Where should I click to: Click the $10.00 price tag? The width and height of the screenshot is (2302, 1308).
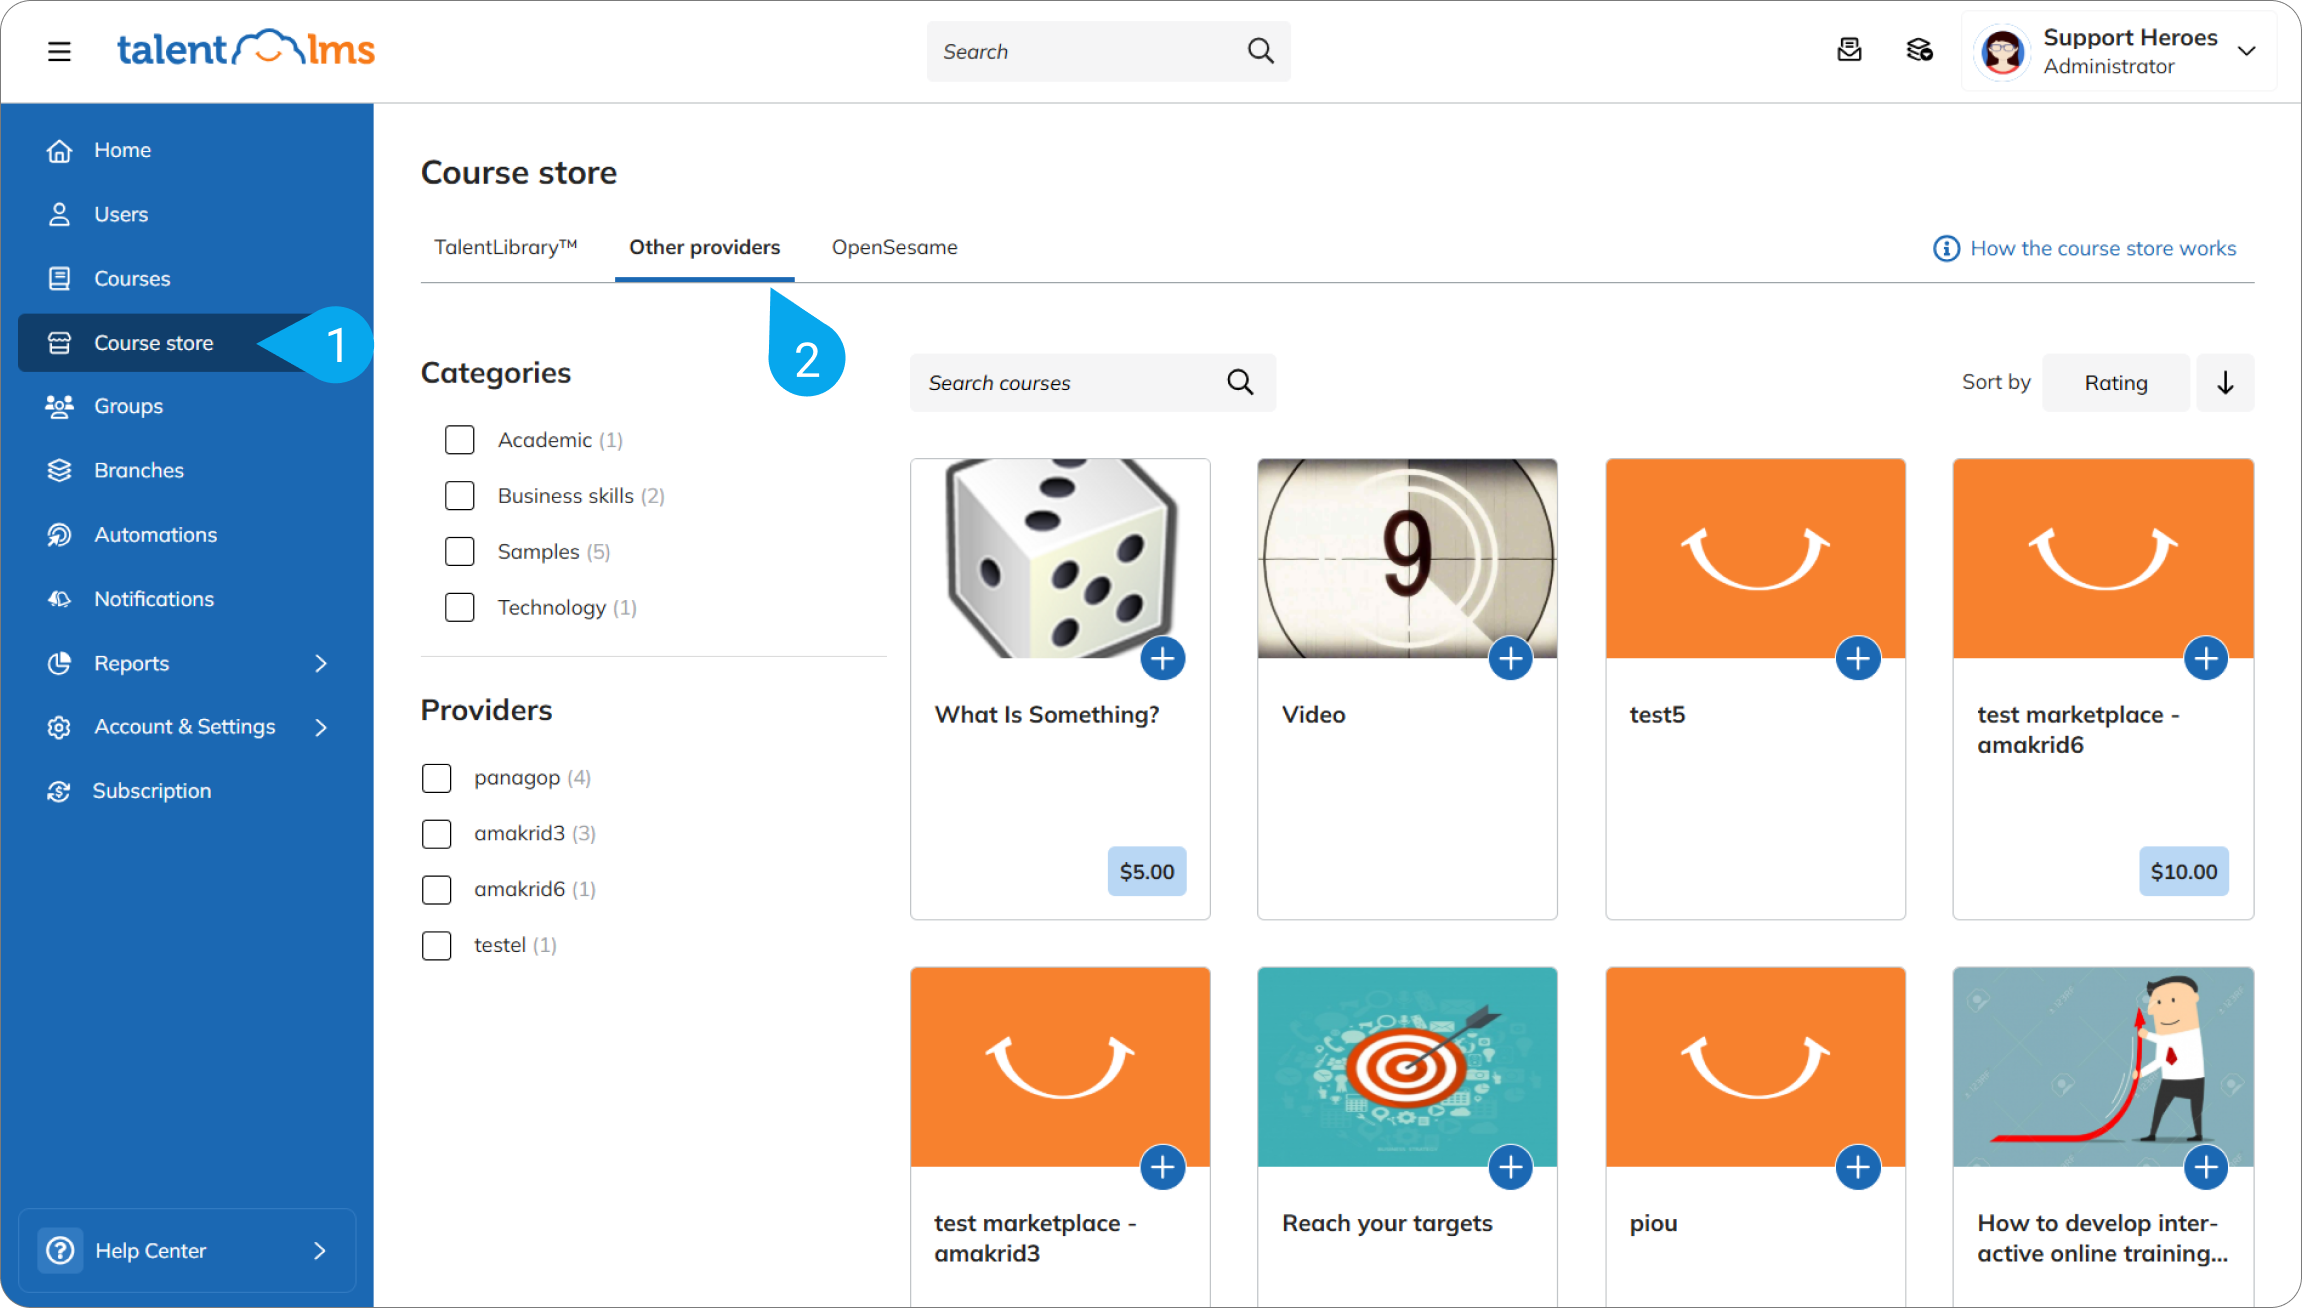2184,871
